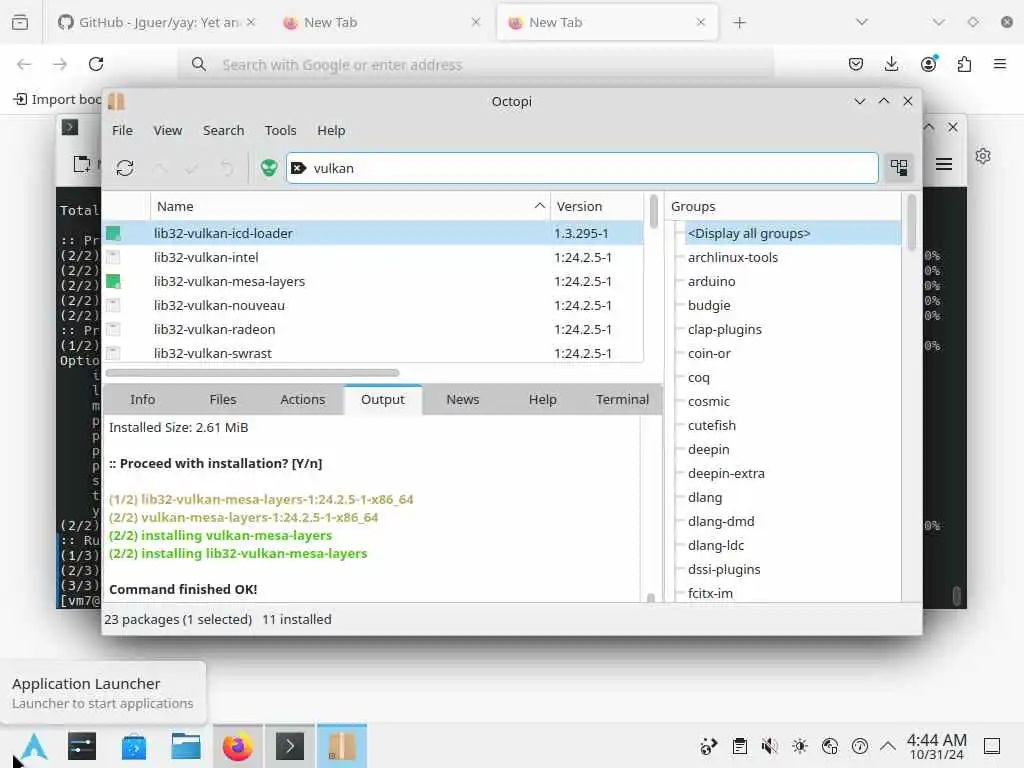Expand the hidden system tray icons arrow
This screenshot has width=1024, height=768.
point(888,746)
